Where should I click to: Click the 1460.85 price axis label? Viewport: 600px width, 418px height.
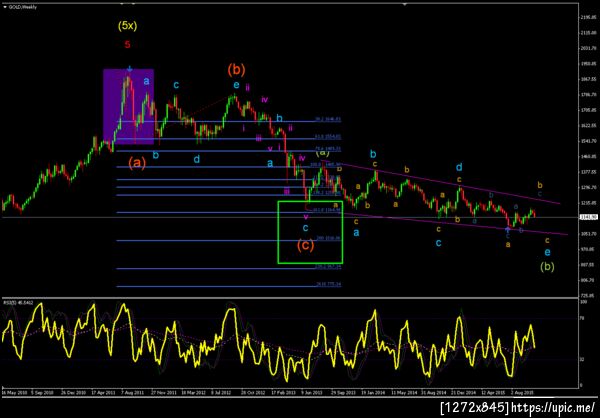click(588, 157)
